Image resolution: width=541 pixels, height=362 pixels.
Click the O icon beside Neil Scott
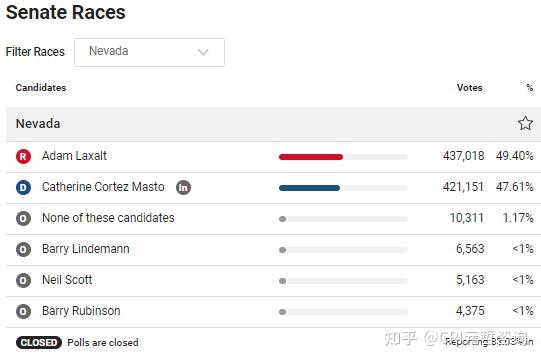point(23,281)
